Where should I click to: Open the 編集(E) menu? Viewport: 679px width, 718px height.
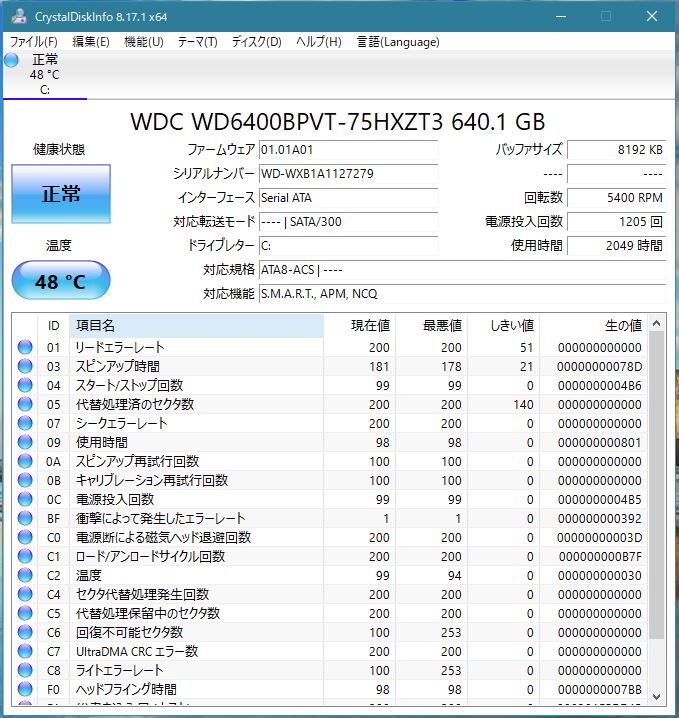(91, 42)
